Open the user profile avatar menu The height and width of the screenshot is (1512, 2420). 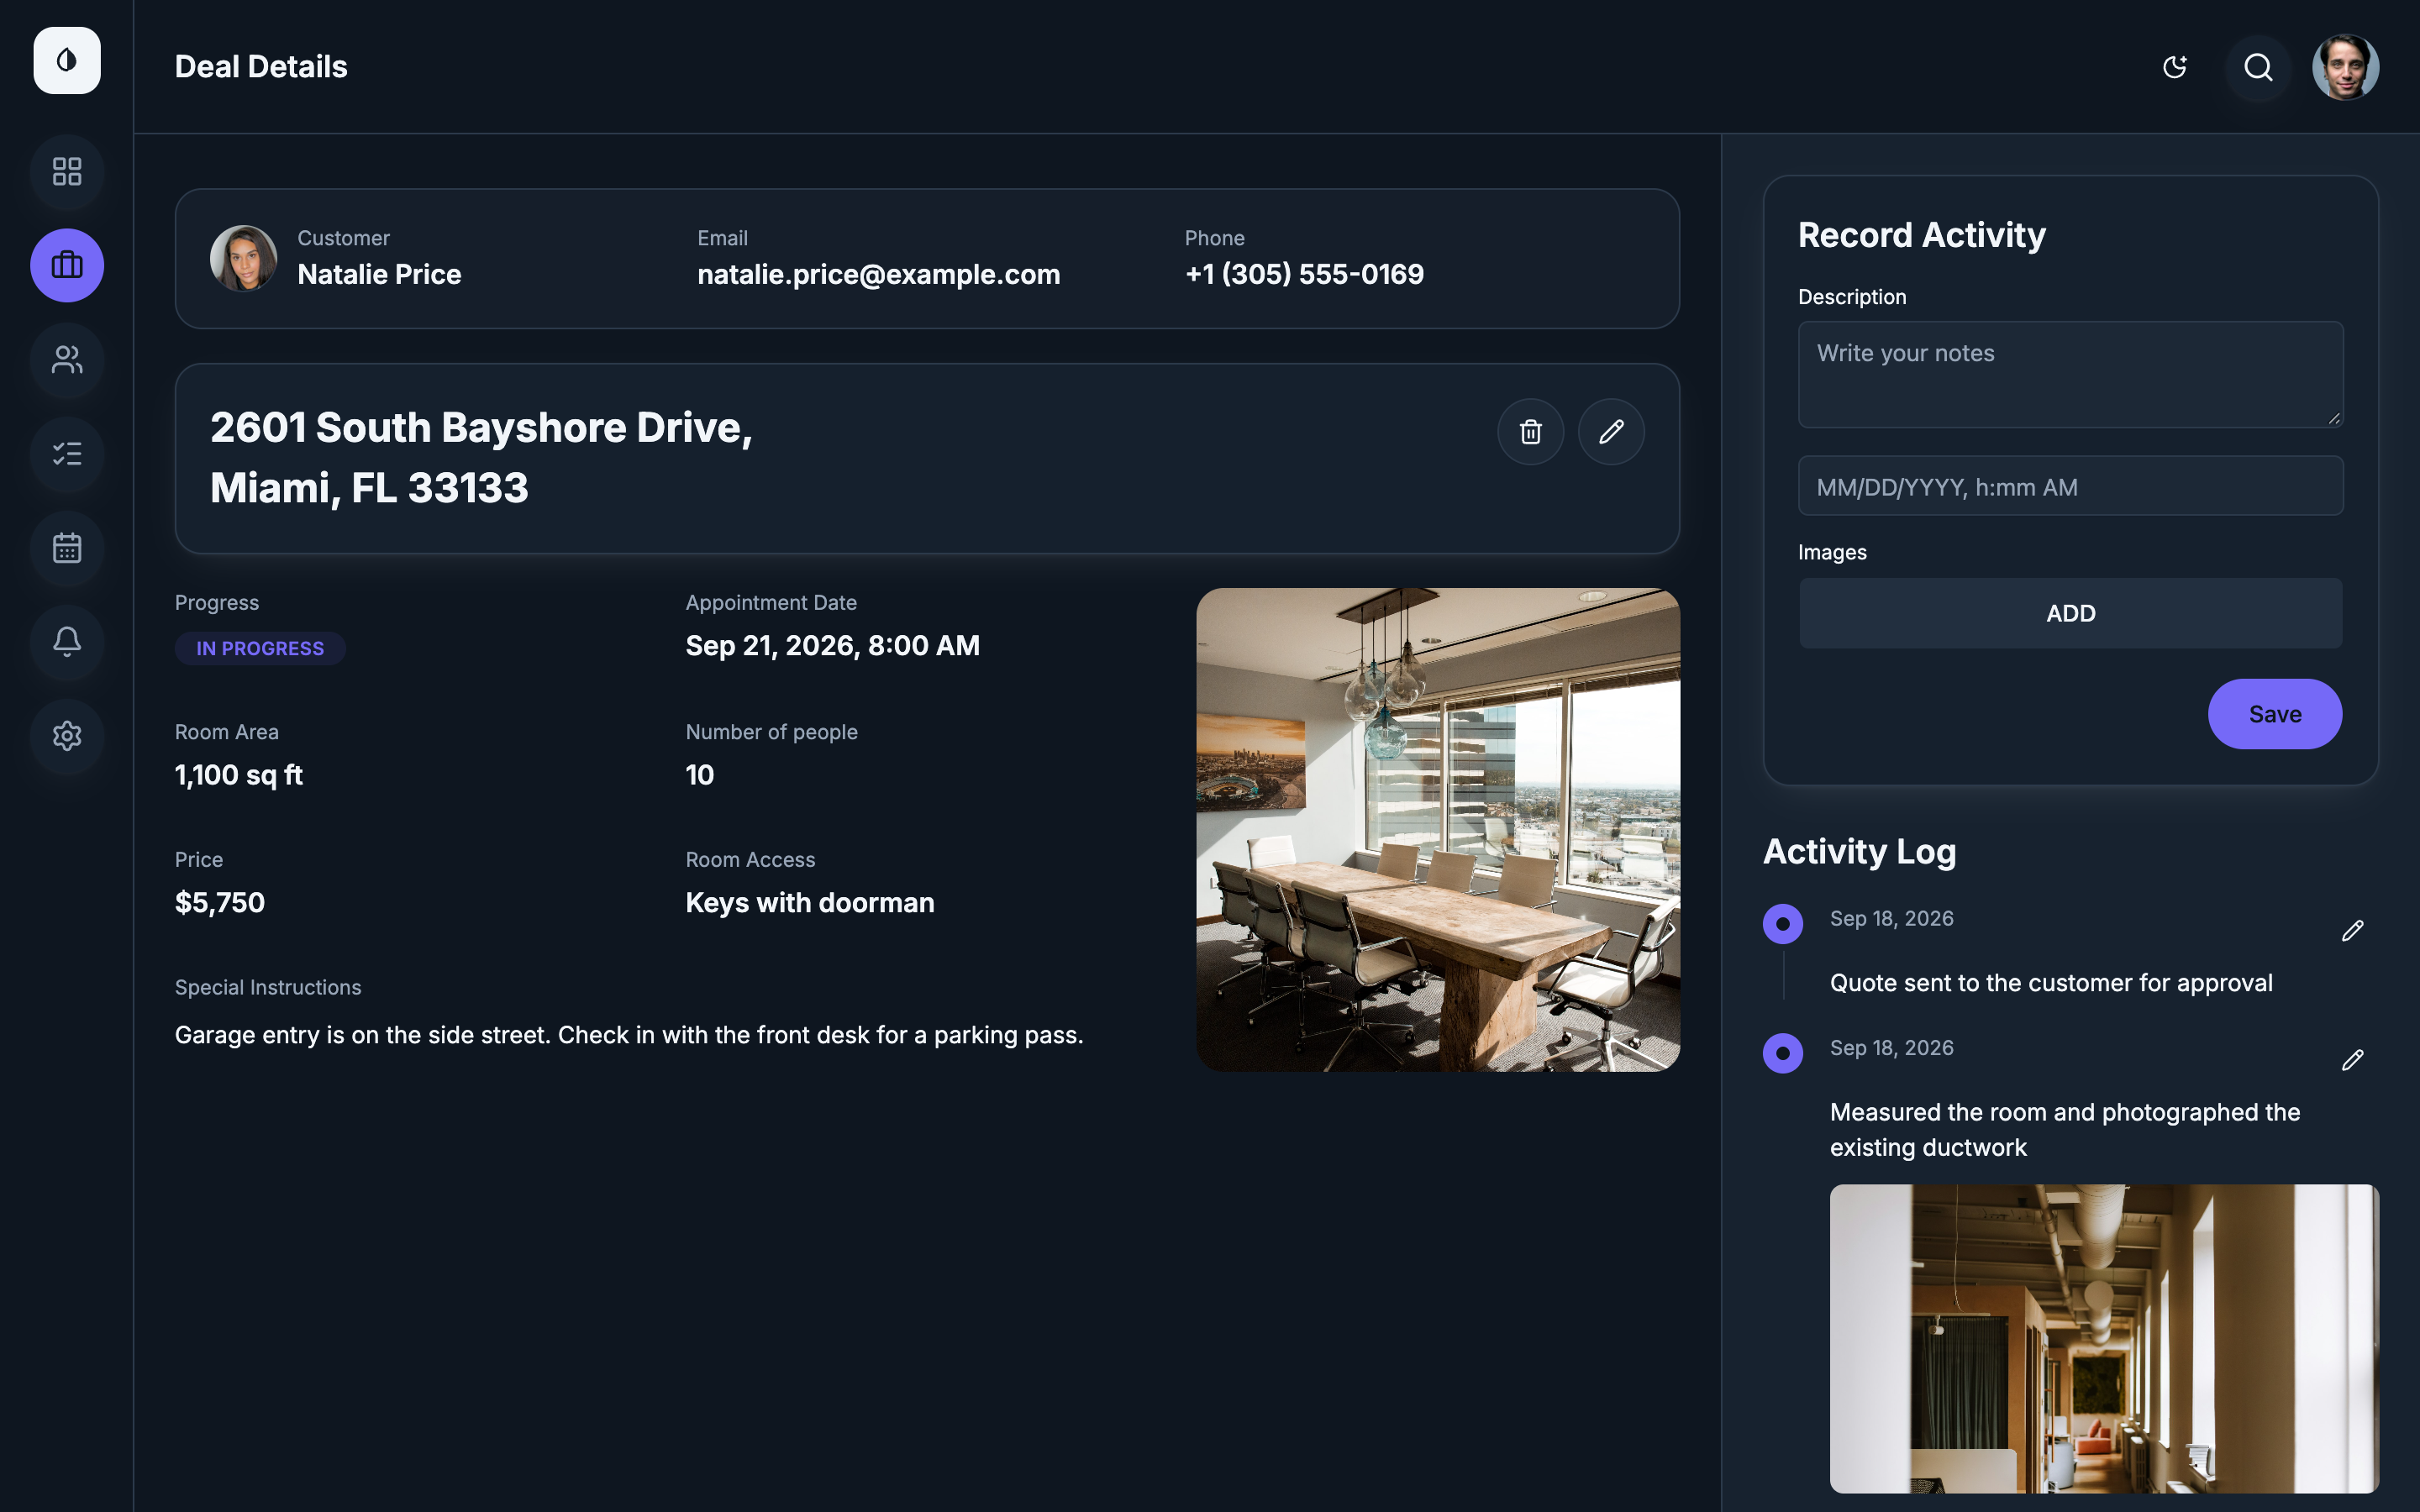(x=2345, y=67)
